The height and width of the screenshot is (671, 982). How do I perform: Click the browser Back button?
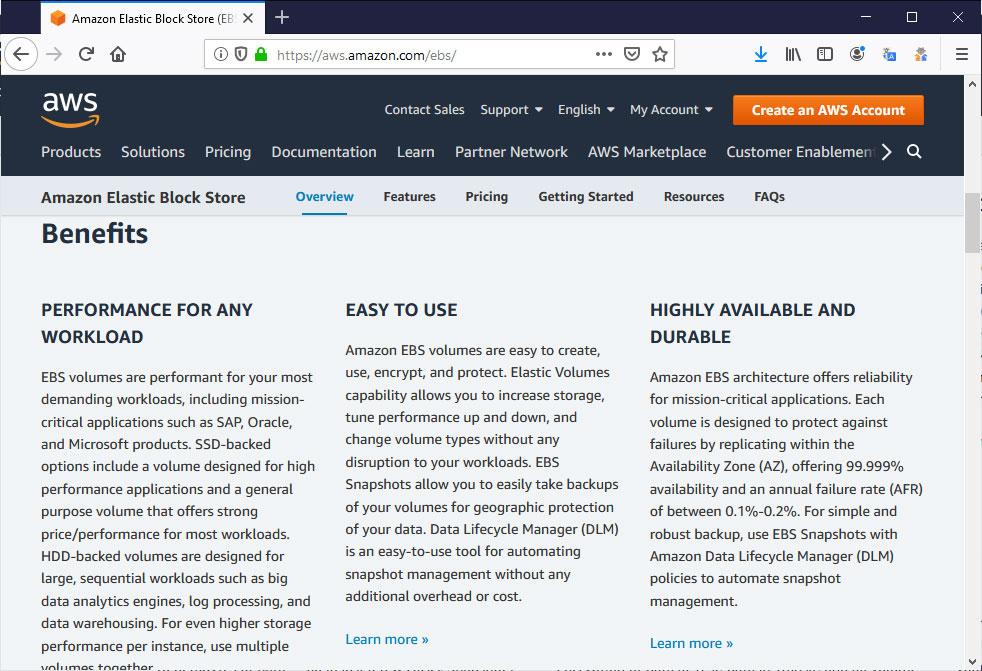click(21, 55)
